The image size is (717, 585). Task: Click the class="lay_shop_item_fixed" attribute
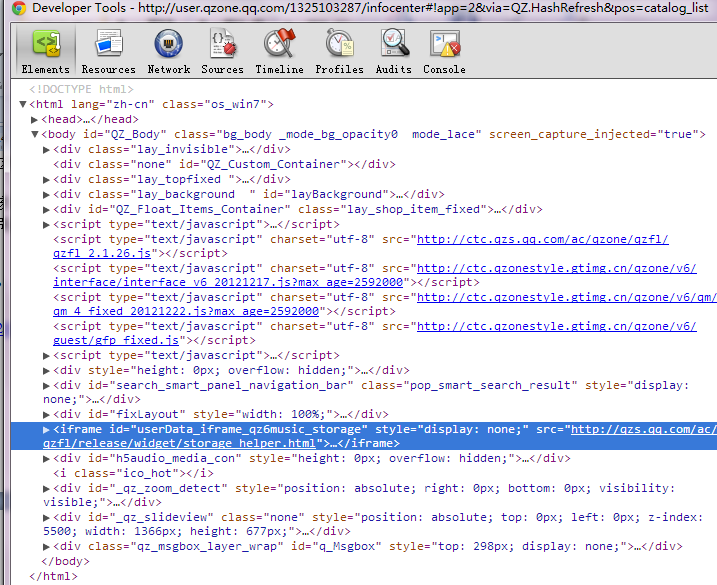392,209
